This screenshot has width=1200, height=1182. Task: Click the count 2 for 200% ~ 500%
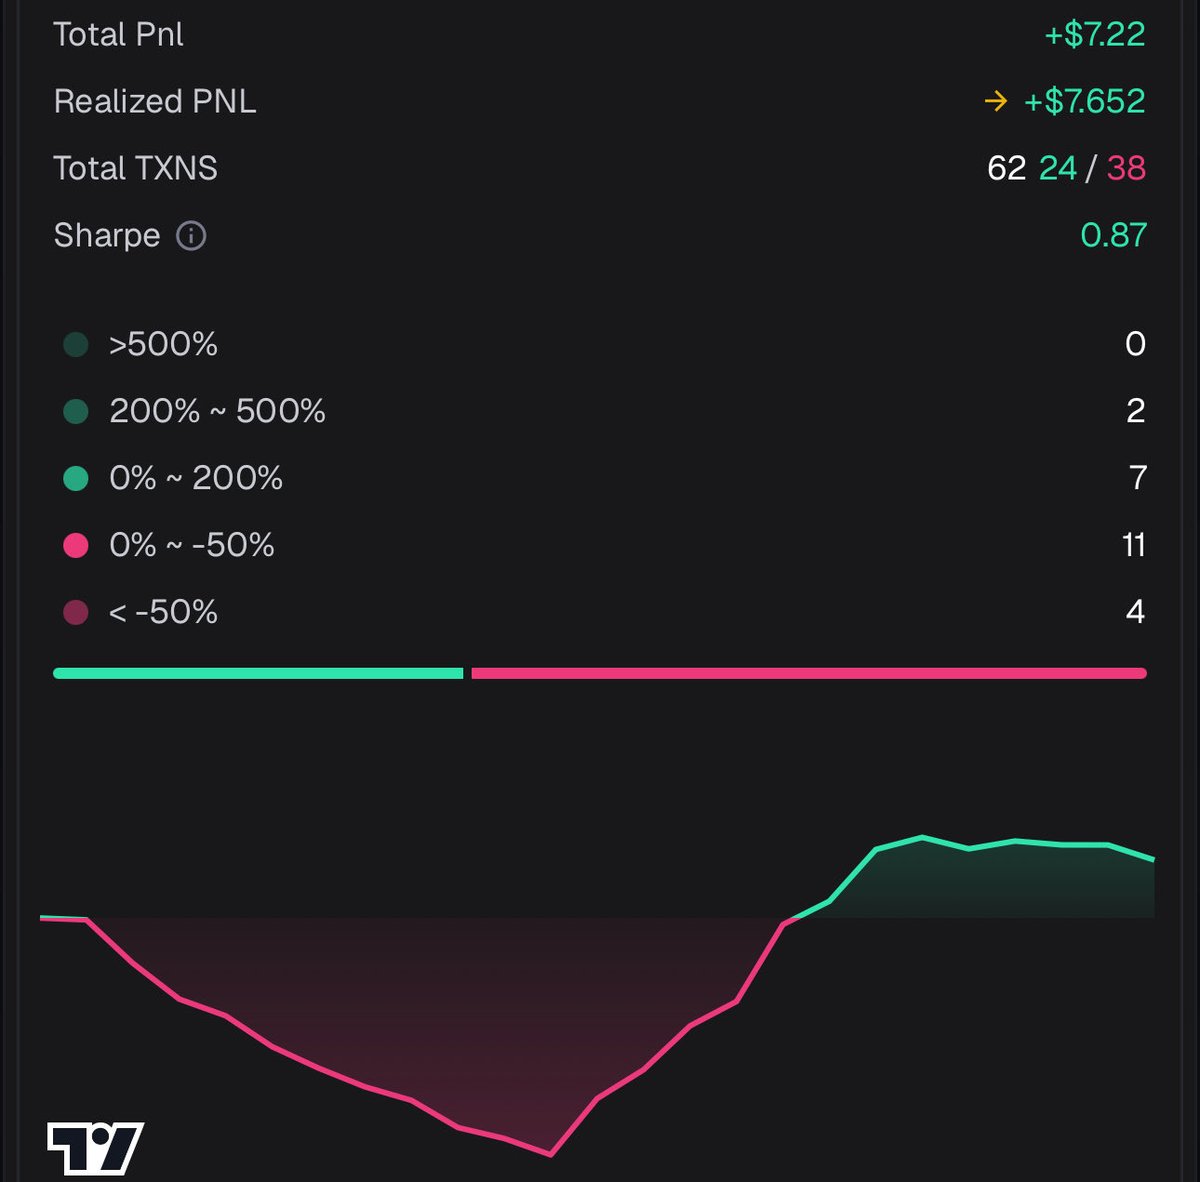[x=1135, y=412]
